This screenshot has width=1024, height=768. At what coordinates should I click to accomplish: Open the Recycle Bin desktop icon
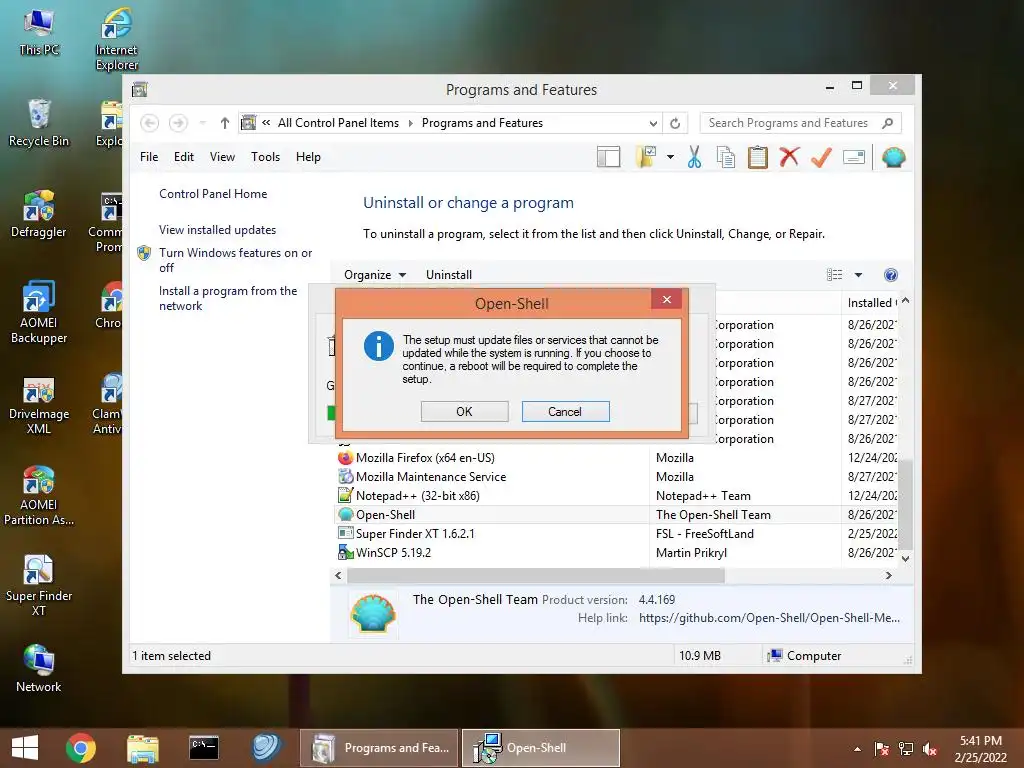[x=39, y=123]
